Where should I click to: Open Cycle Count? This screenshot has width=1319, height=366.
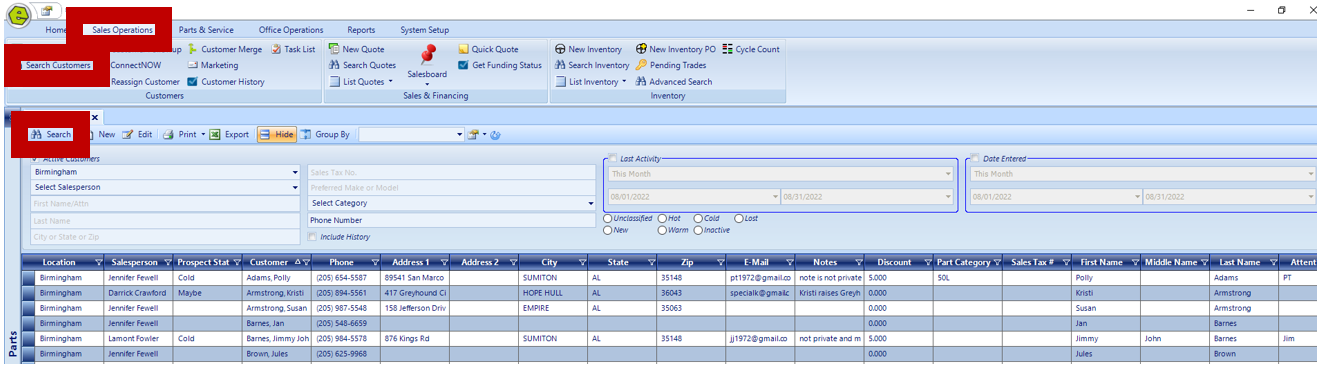[751, 48]
